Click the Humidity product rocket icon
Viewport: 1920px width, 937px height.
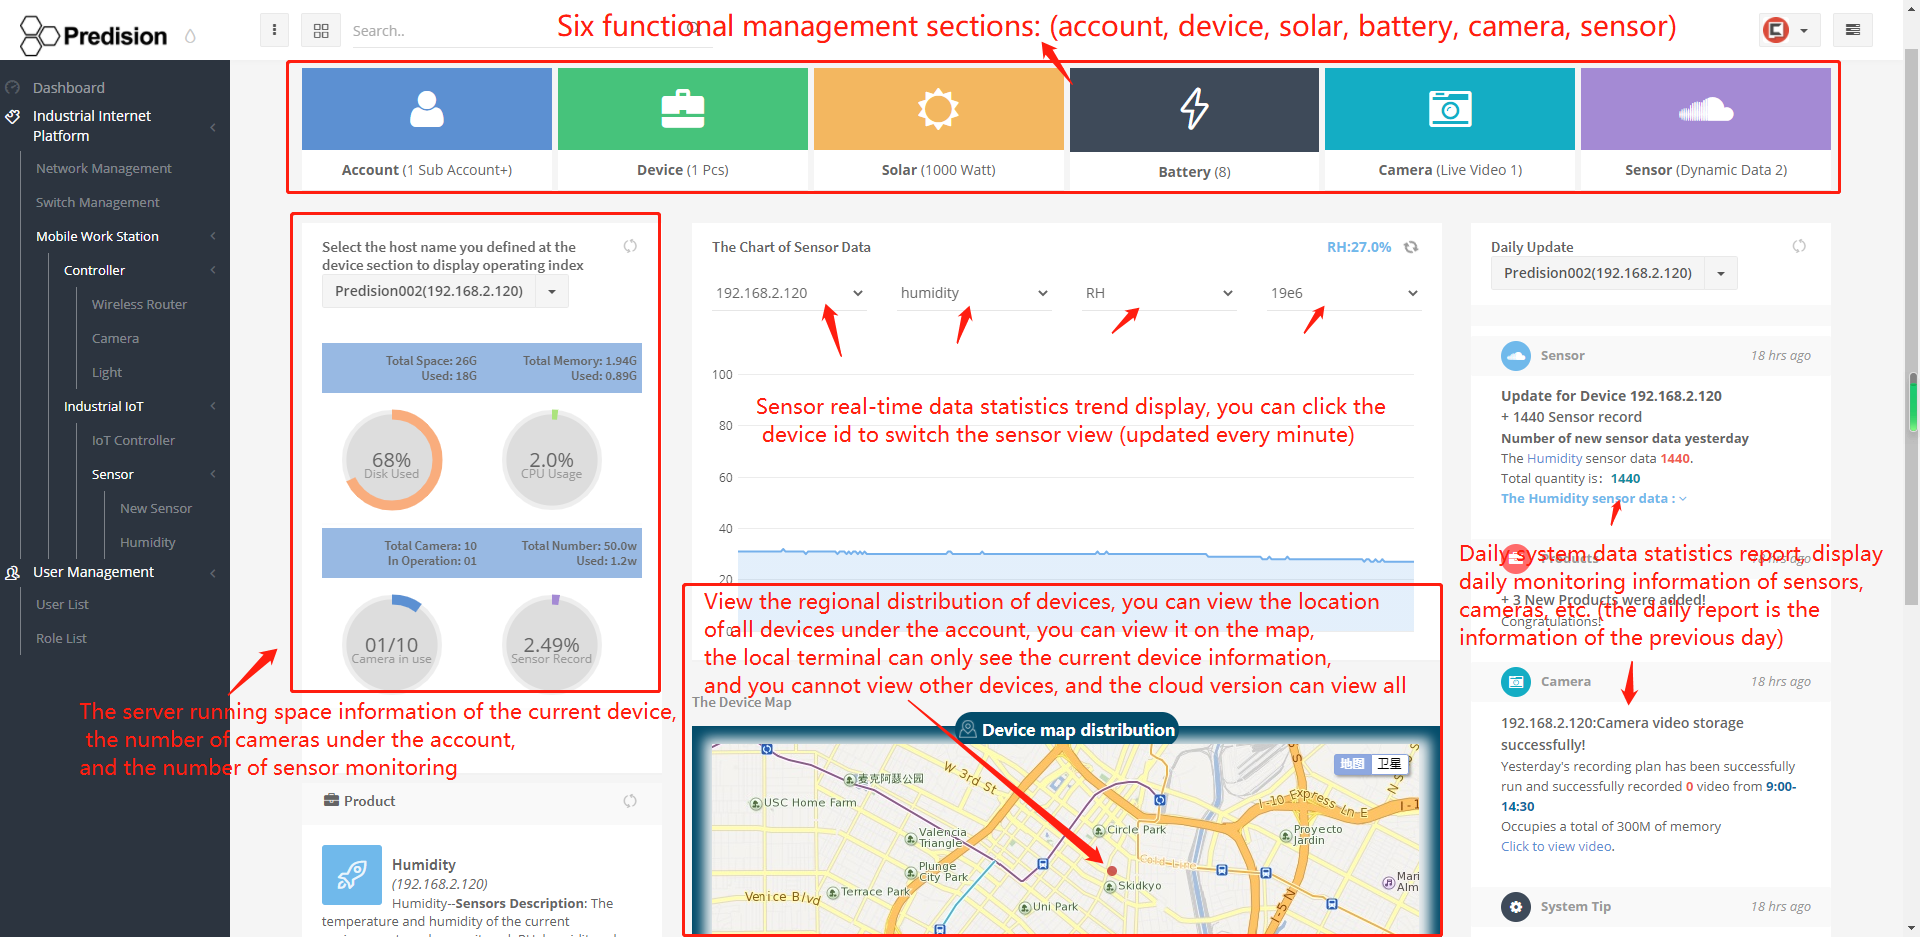(352, 875)
